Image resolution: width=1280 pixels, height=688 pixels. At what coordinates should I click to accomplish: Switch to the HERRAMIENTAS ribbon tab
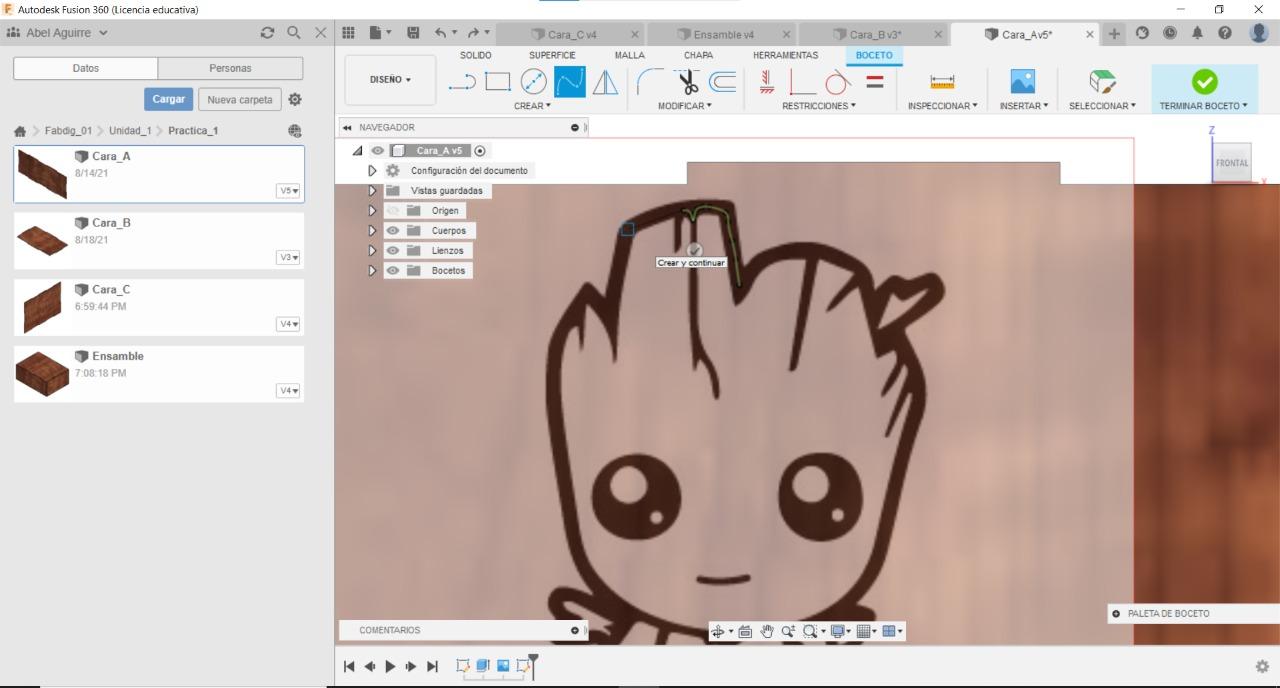point(786,55)
